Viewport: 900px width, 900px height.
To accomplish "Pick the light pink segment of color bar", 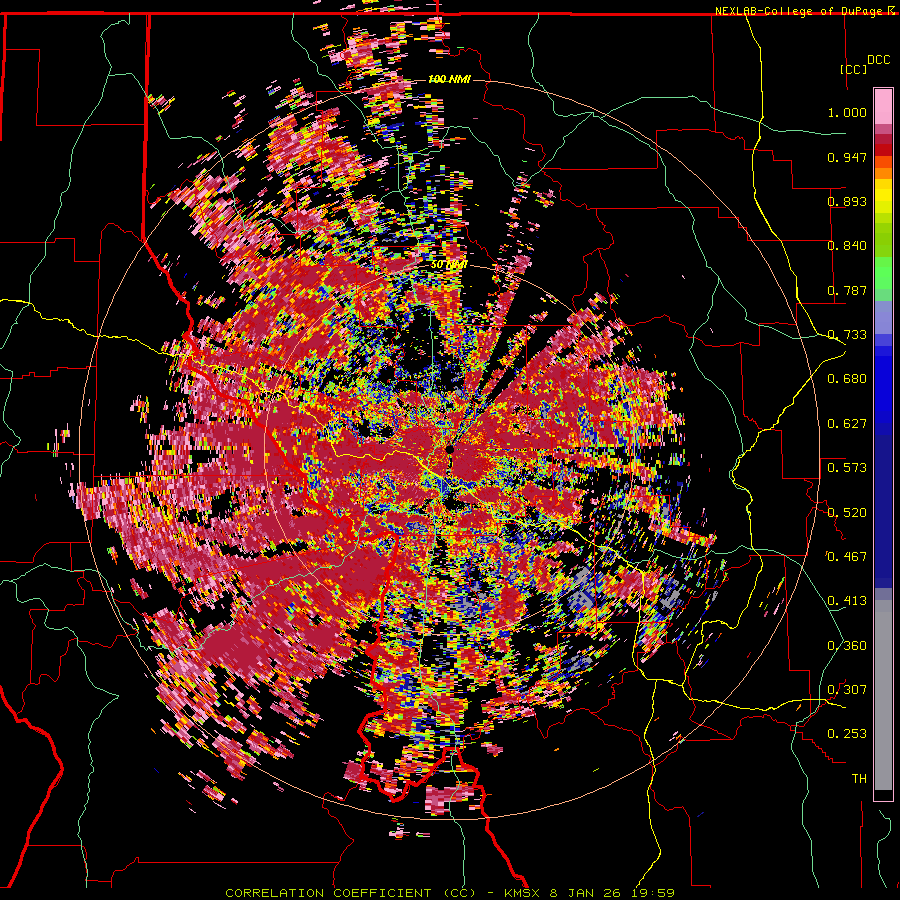I will [883, 107].
